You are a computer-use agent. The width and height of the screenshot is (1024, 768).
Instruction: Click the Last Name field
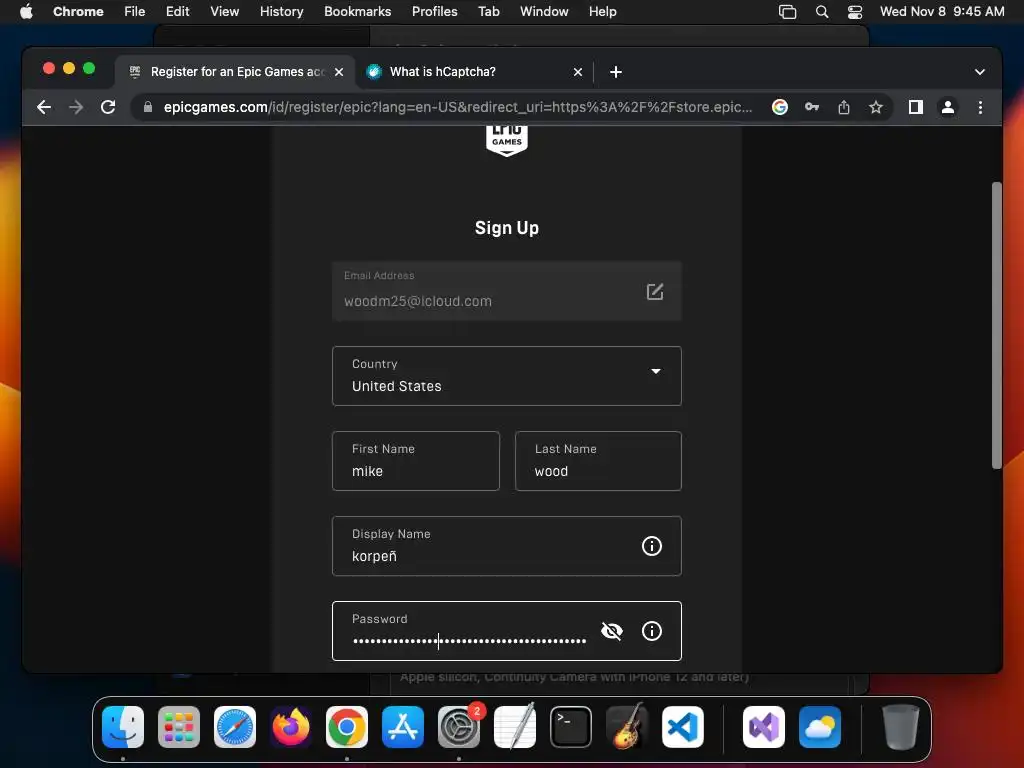tap(598, 461)
